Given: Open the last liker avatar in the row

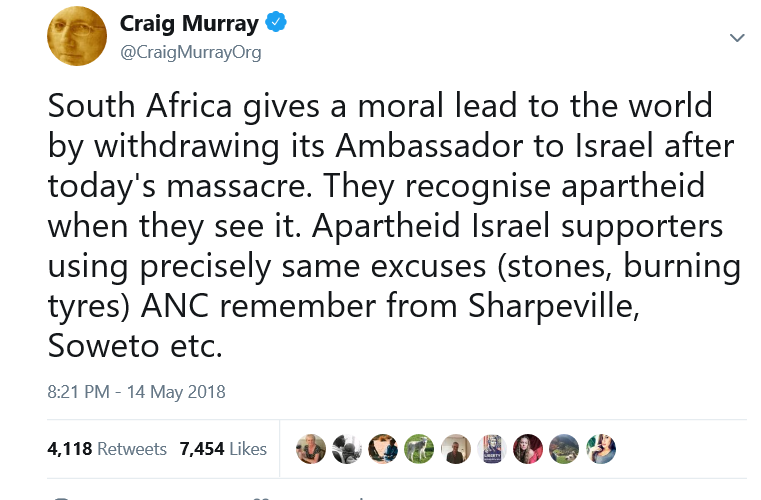Looking at the screenshot, I should tap(601, 449).
